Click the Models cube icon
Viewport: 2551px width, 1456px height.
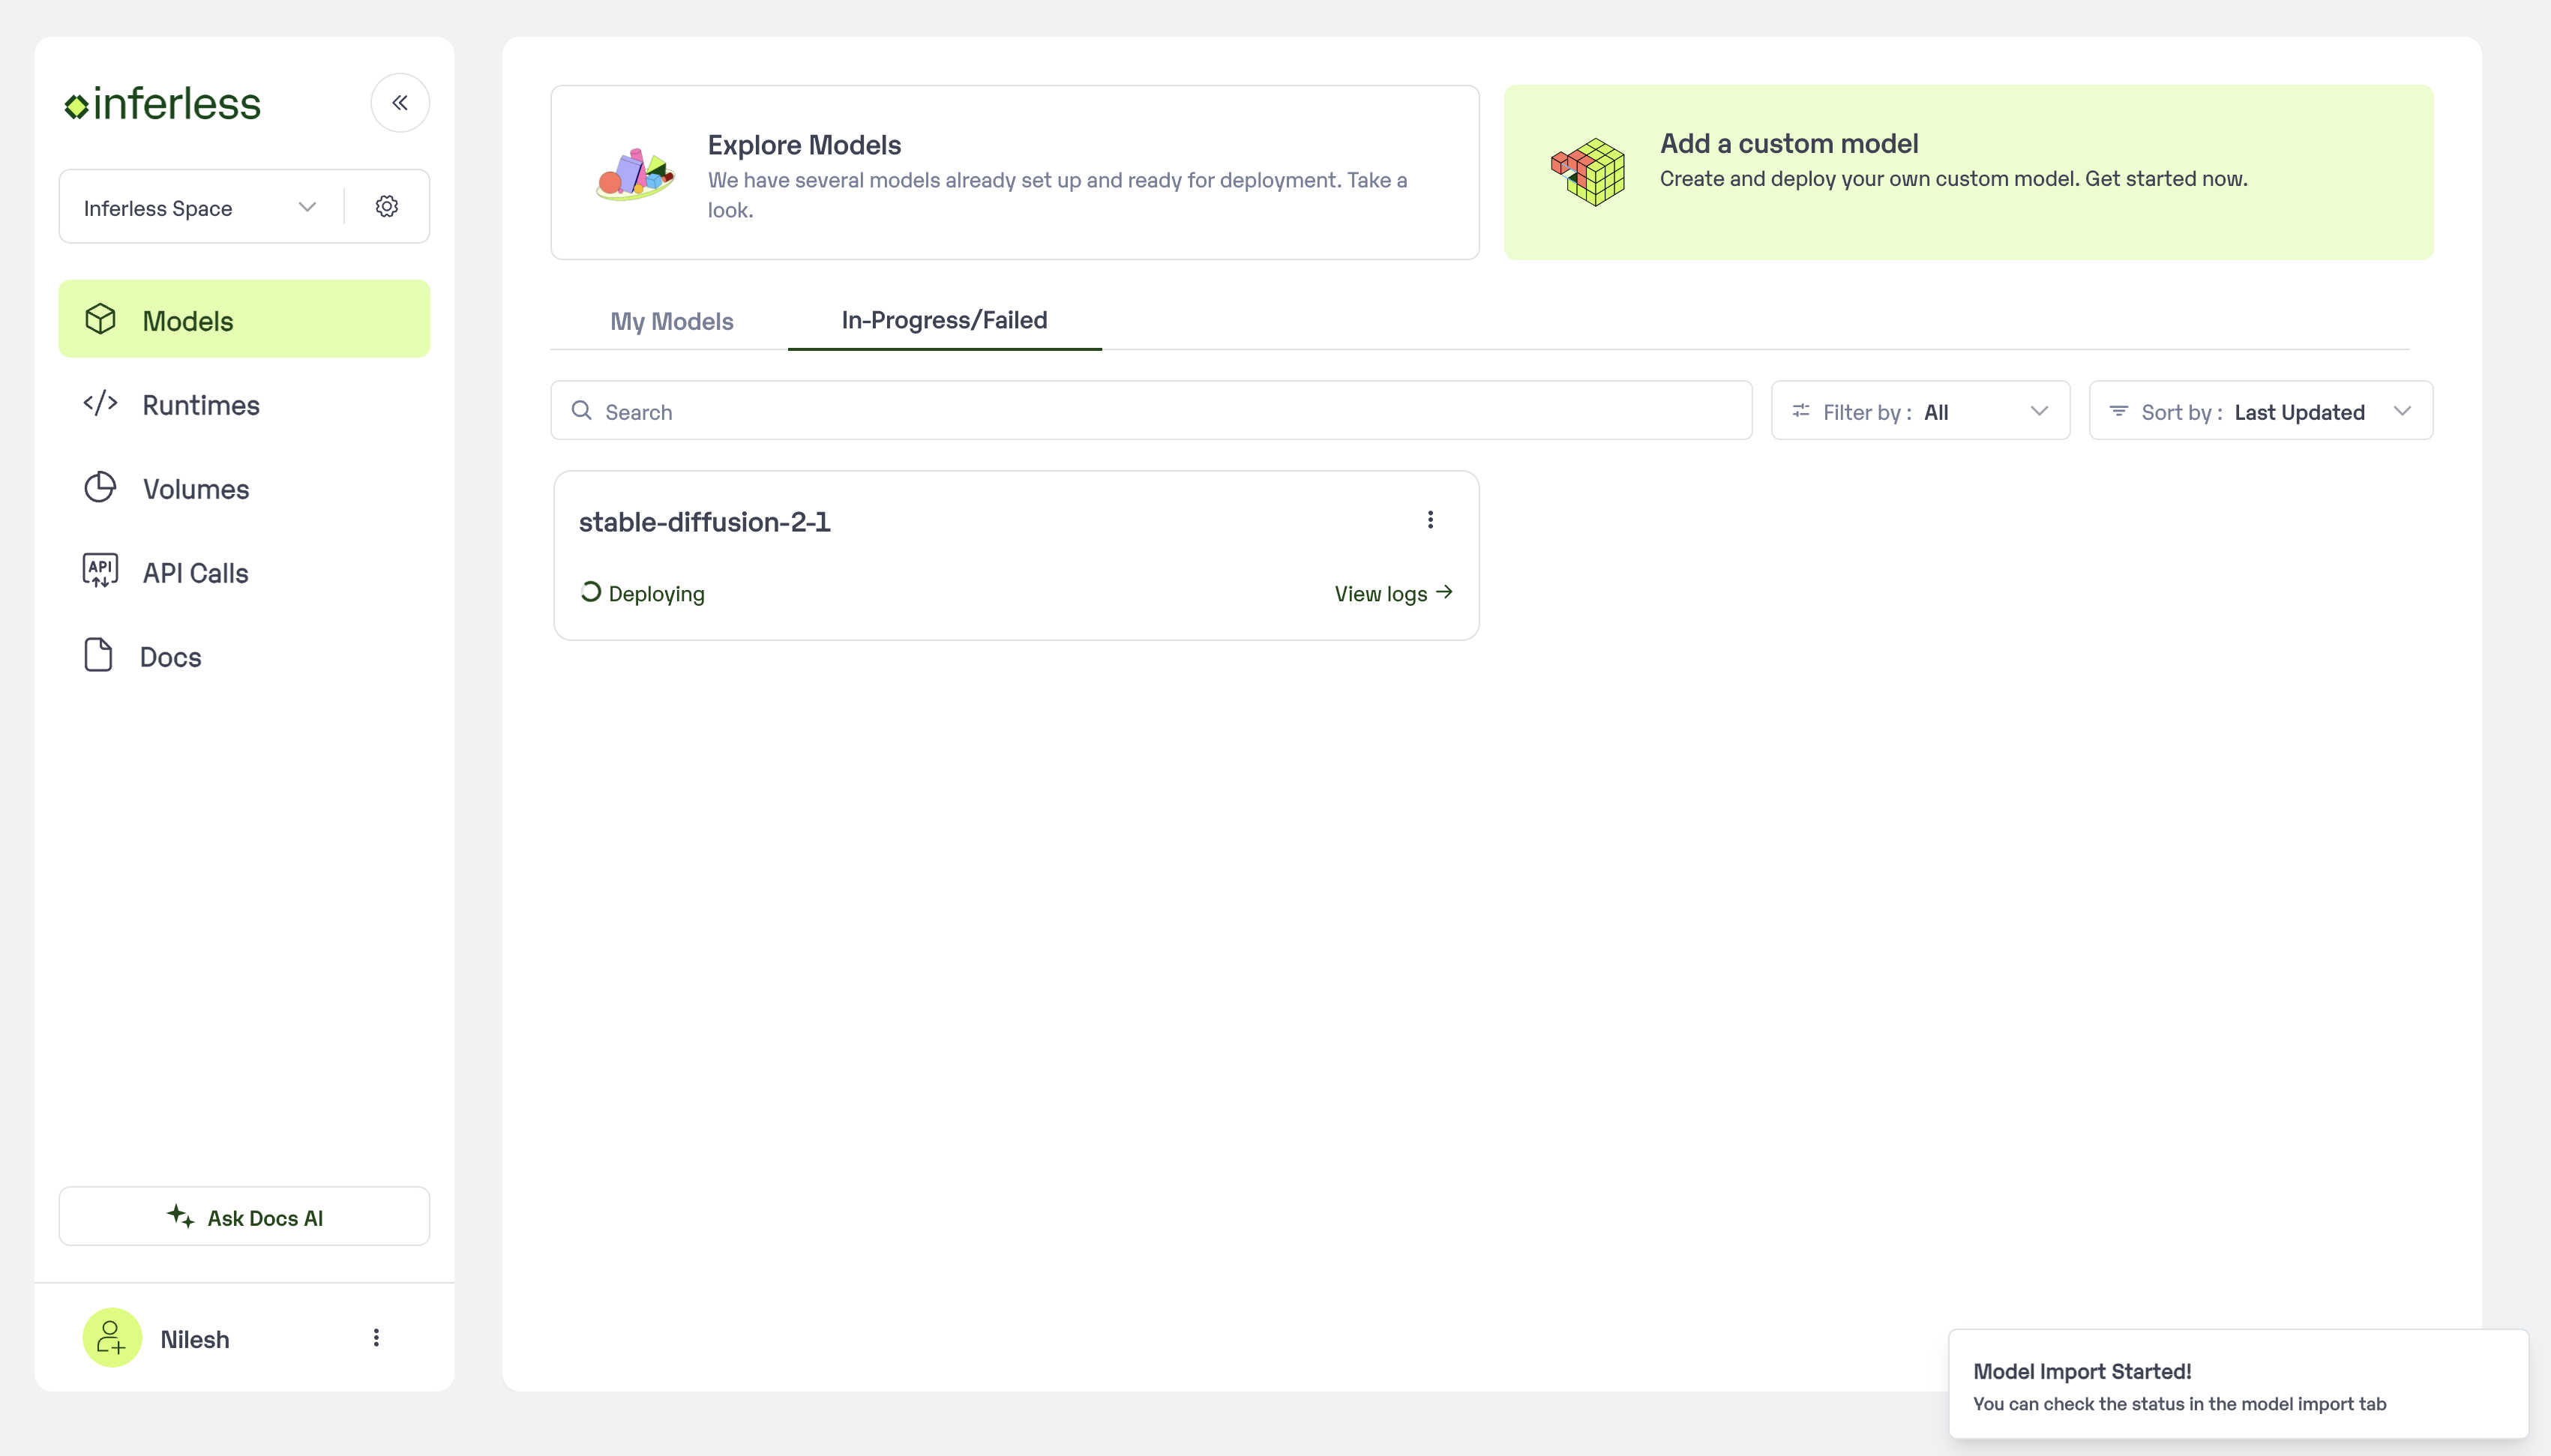click(x=100, y=319)
